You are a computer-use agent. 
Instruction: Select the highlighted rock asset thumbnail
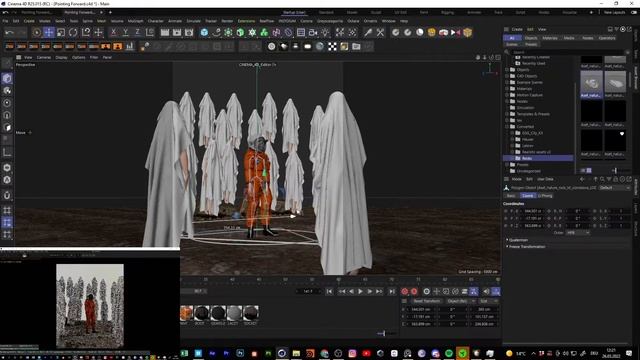tap(591, 84)
